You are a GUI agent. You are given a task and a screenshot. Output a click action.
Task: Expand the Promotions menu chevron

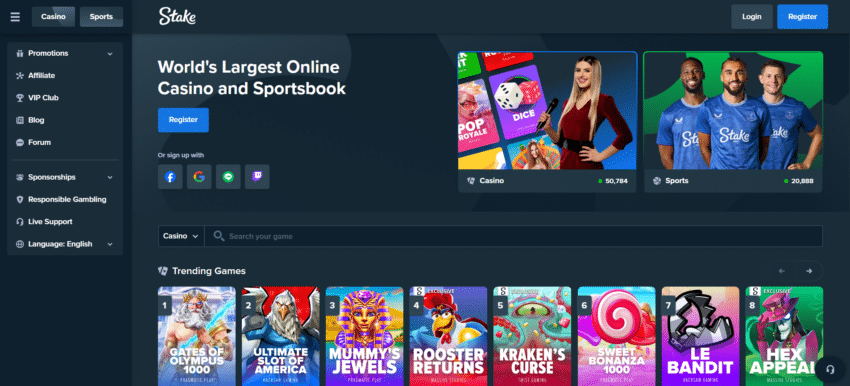pos(110,54)
